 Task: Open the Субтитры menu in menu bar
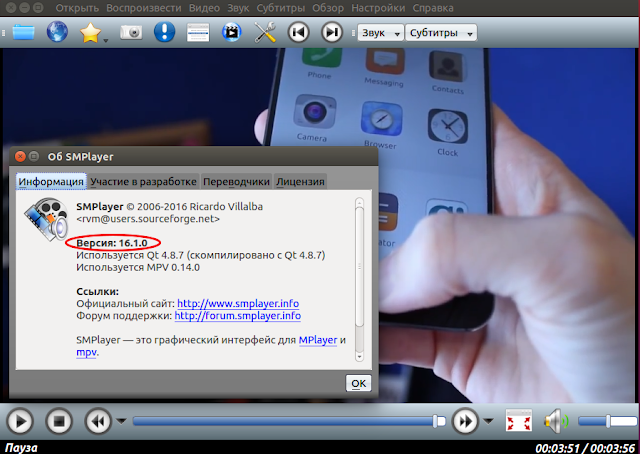point(281,8)
